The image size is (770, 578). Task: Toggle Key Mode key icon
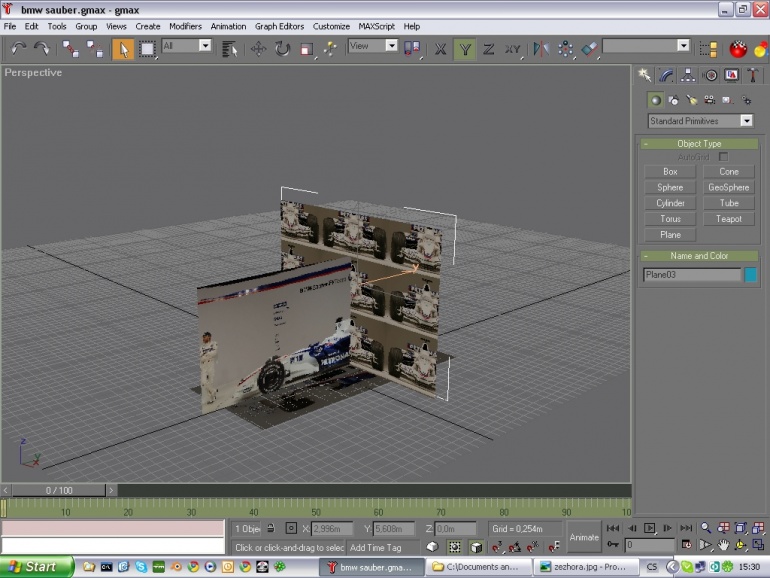pos(612,545)
